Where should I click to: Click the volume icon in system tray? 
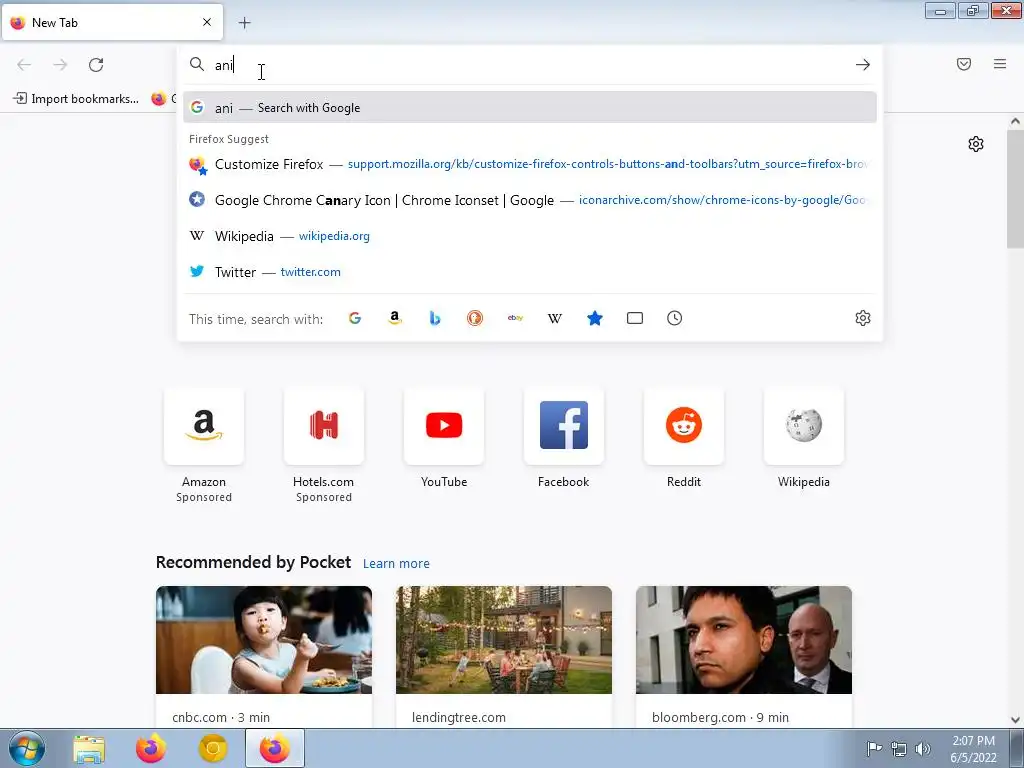click(x=923, y=748)
